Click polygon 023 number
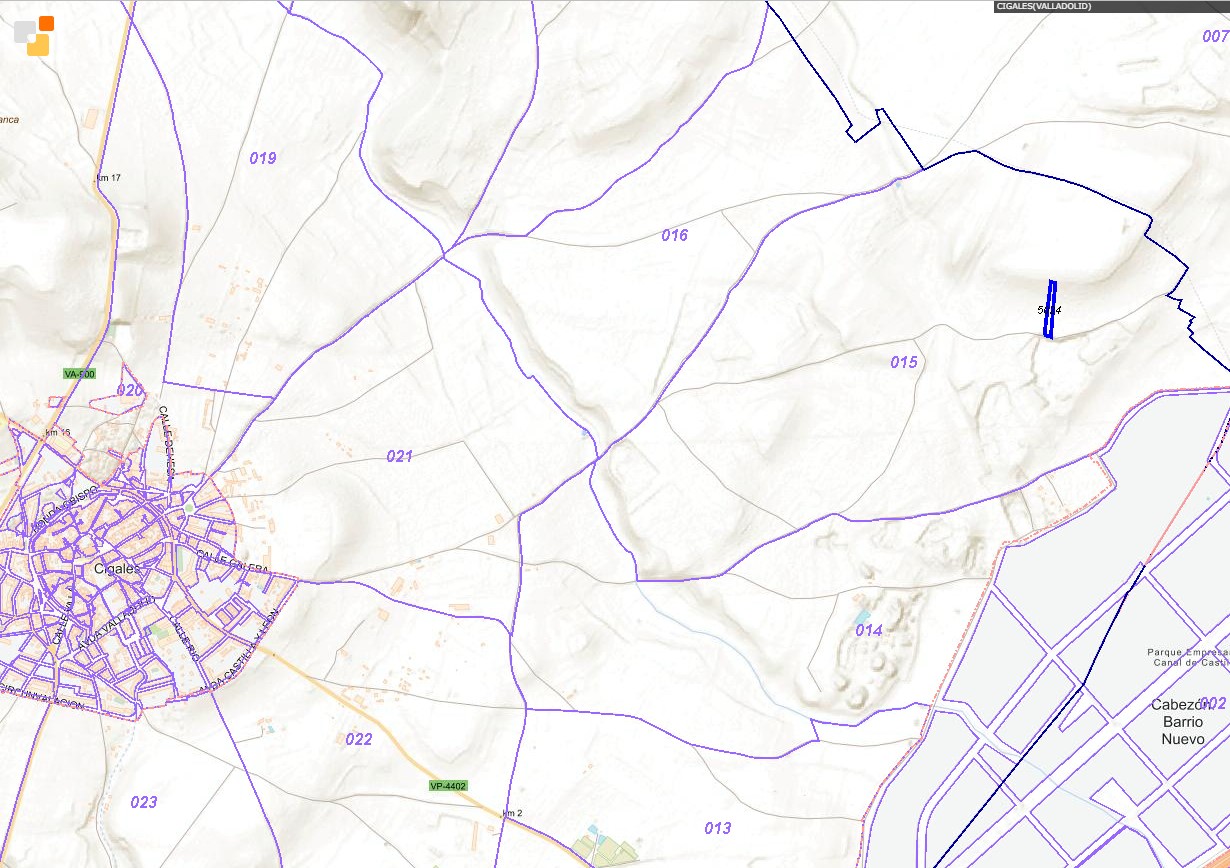The image size is (1230, 868). click(144, 802)
